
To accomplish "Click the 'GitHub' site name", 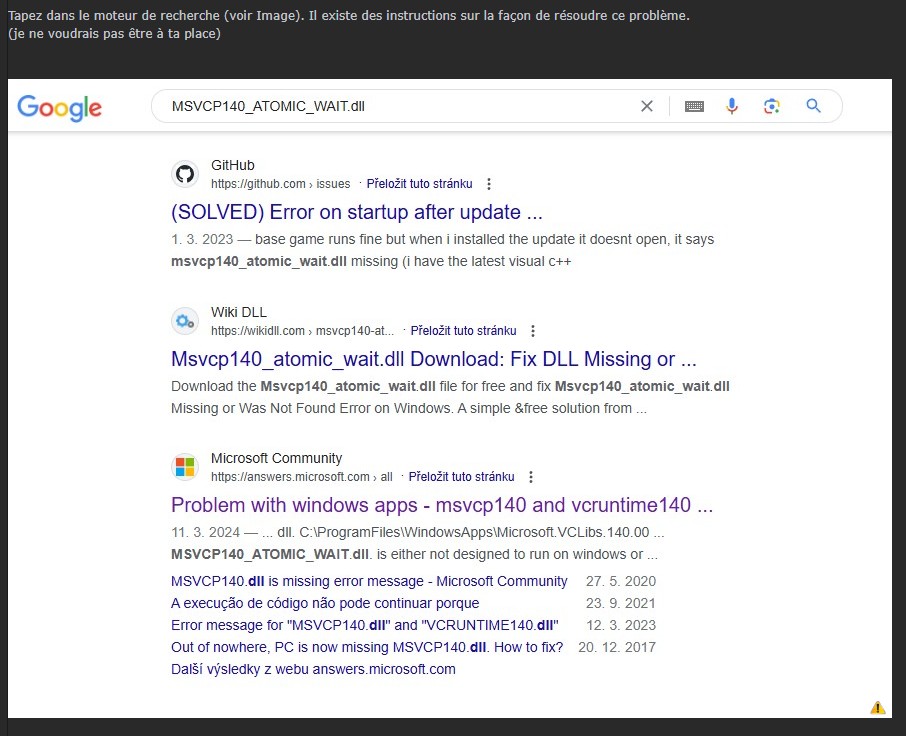I will click(x=232, y=165).
